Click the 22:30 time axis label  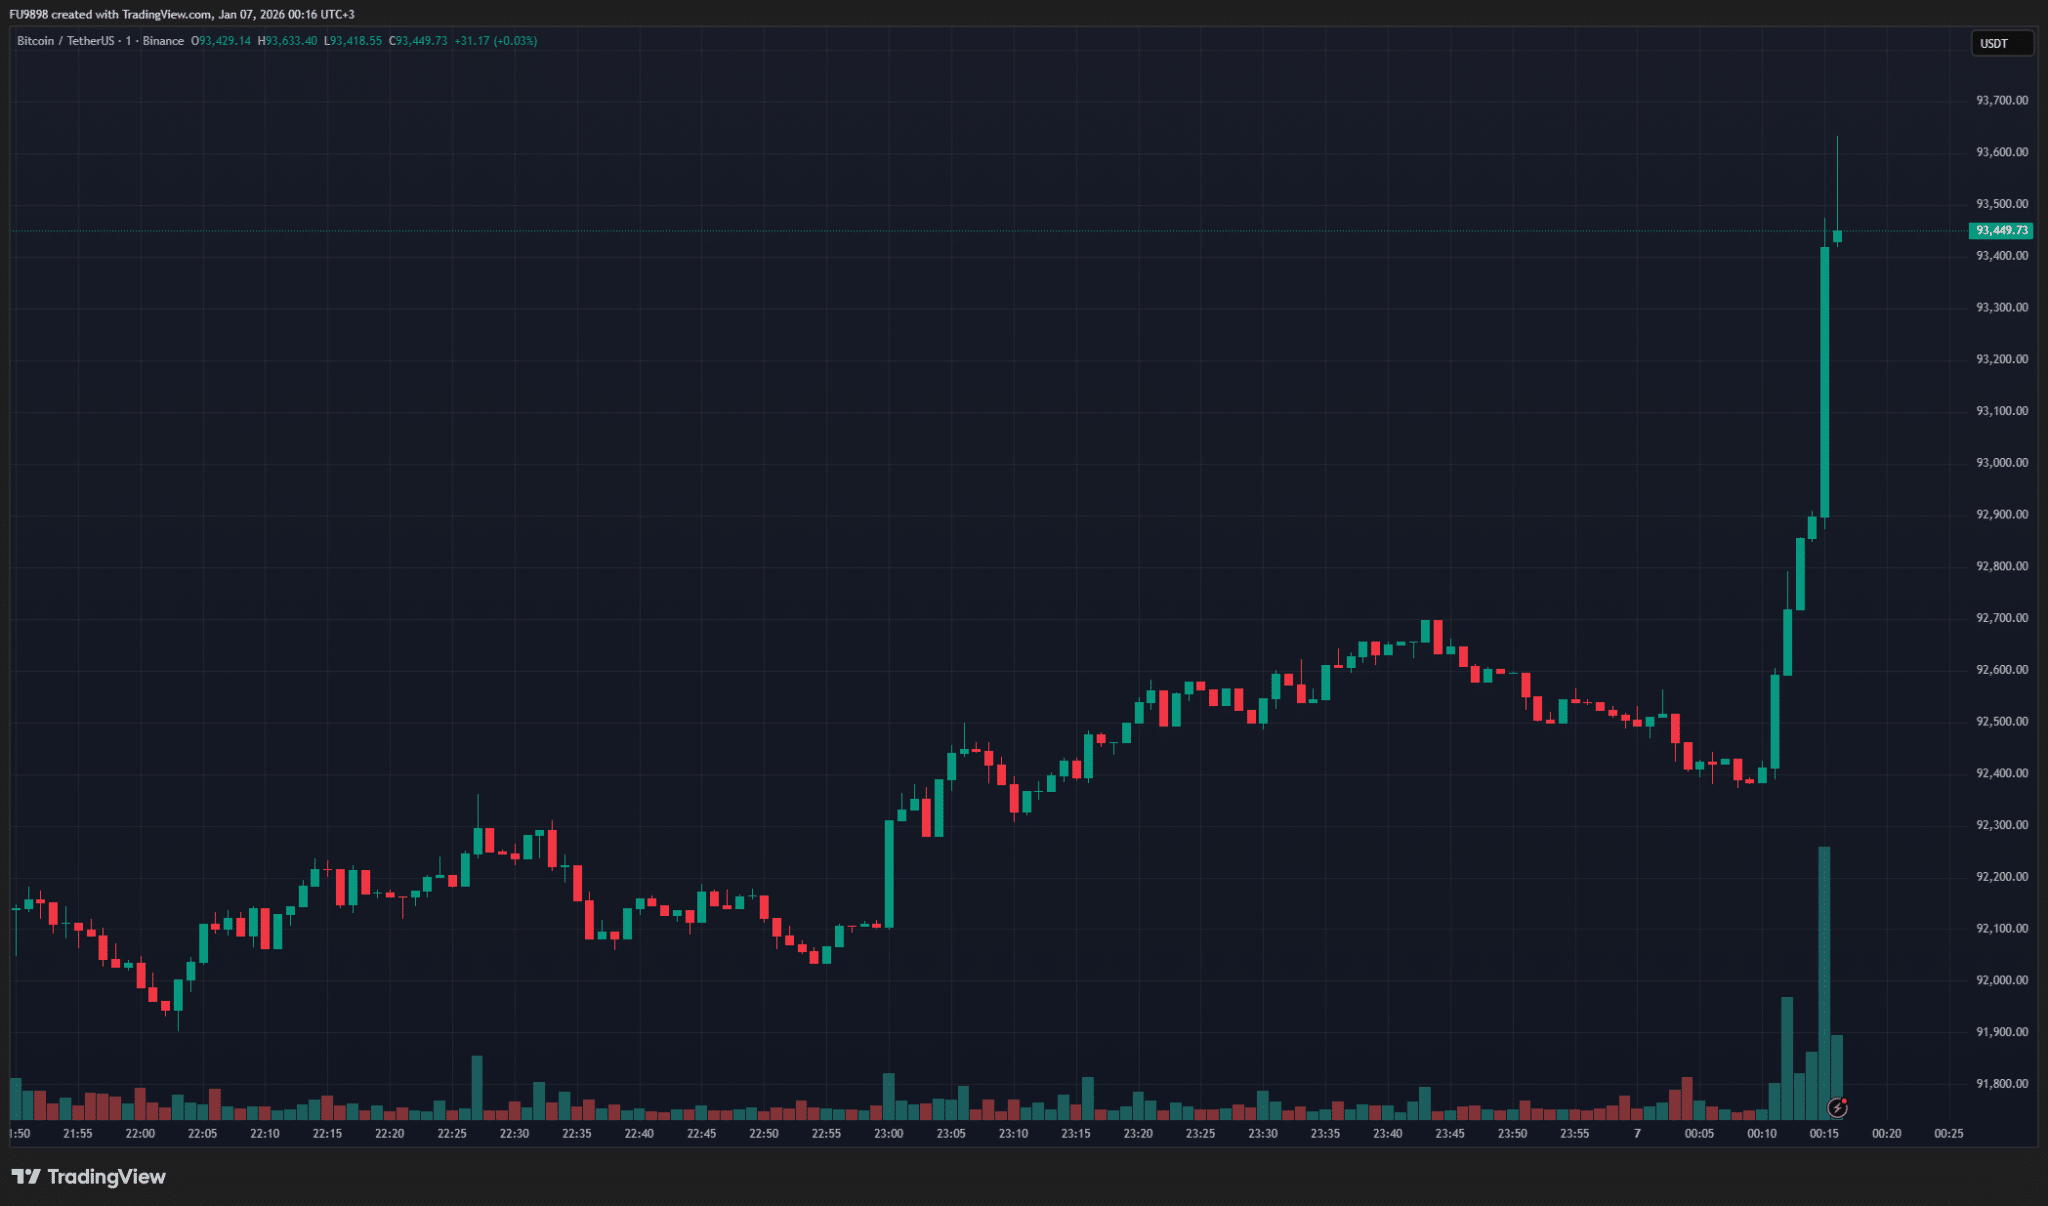[514, 1133]
